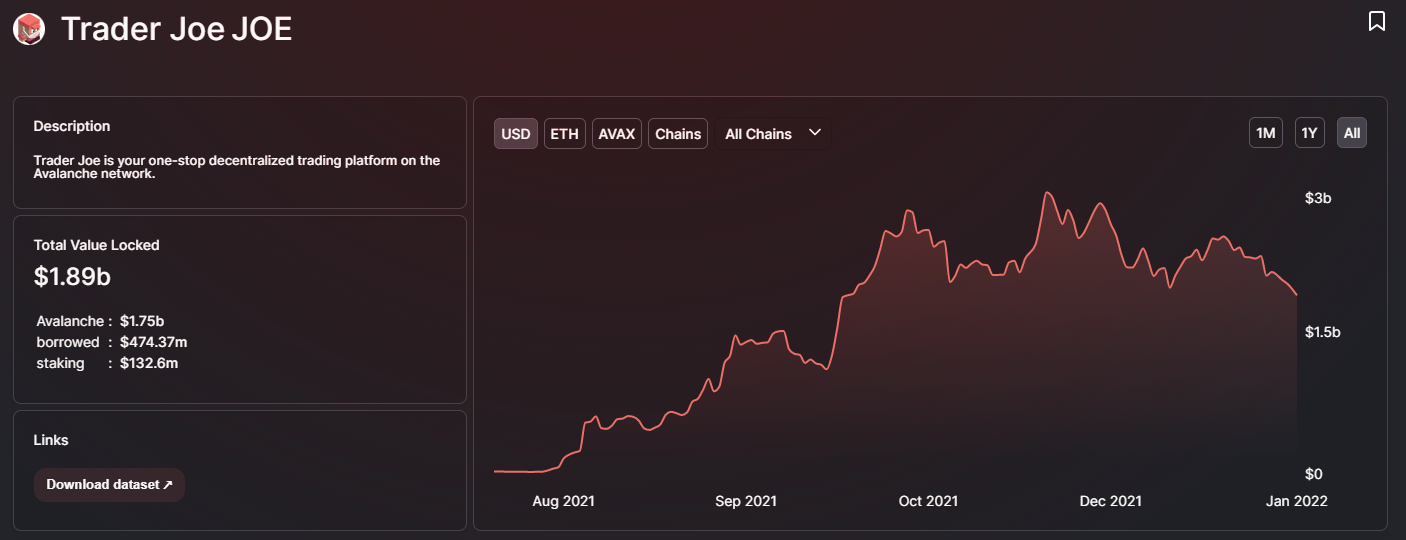This screenshot has width=1406, height=540.
Task: Click the Jan 2022 x-axis label
Action: pos(1297,501)
